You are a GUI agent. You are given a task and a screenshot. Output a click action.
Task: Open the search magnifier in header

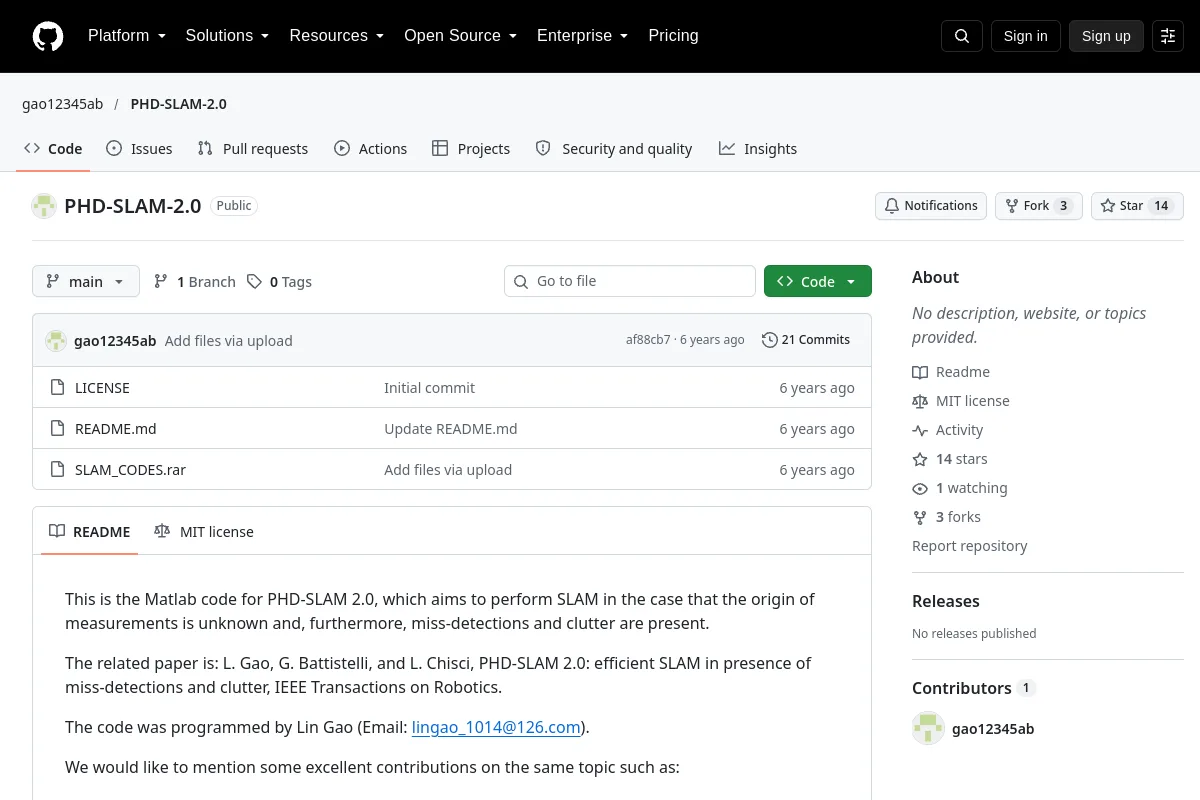962,36
